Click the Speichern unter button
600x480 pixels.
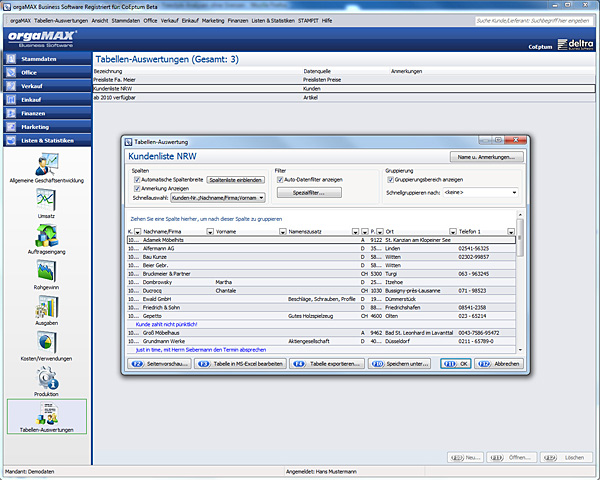pyautogui.click(x=399, y=364)
